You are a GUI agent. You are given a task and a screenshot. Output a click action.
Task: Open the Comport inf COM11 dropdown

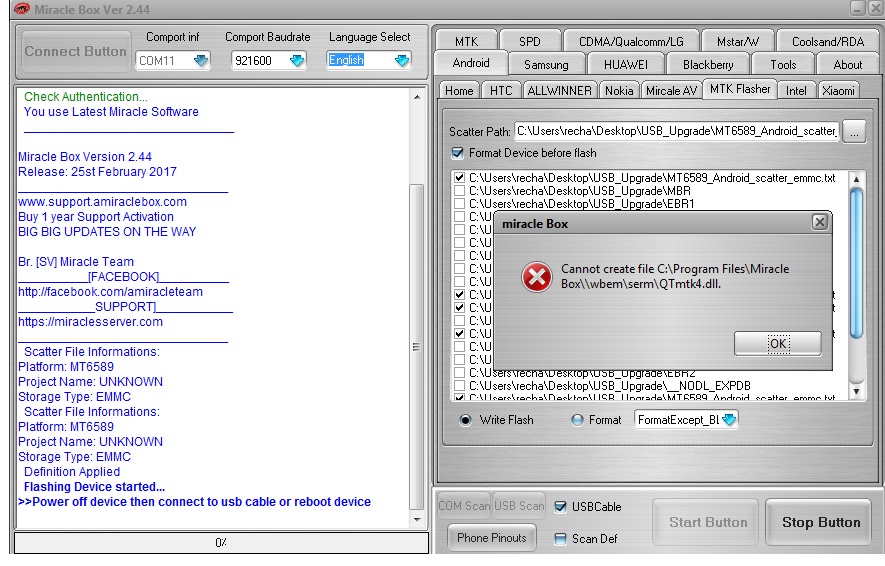(x=200, y=60)
